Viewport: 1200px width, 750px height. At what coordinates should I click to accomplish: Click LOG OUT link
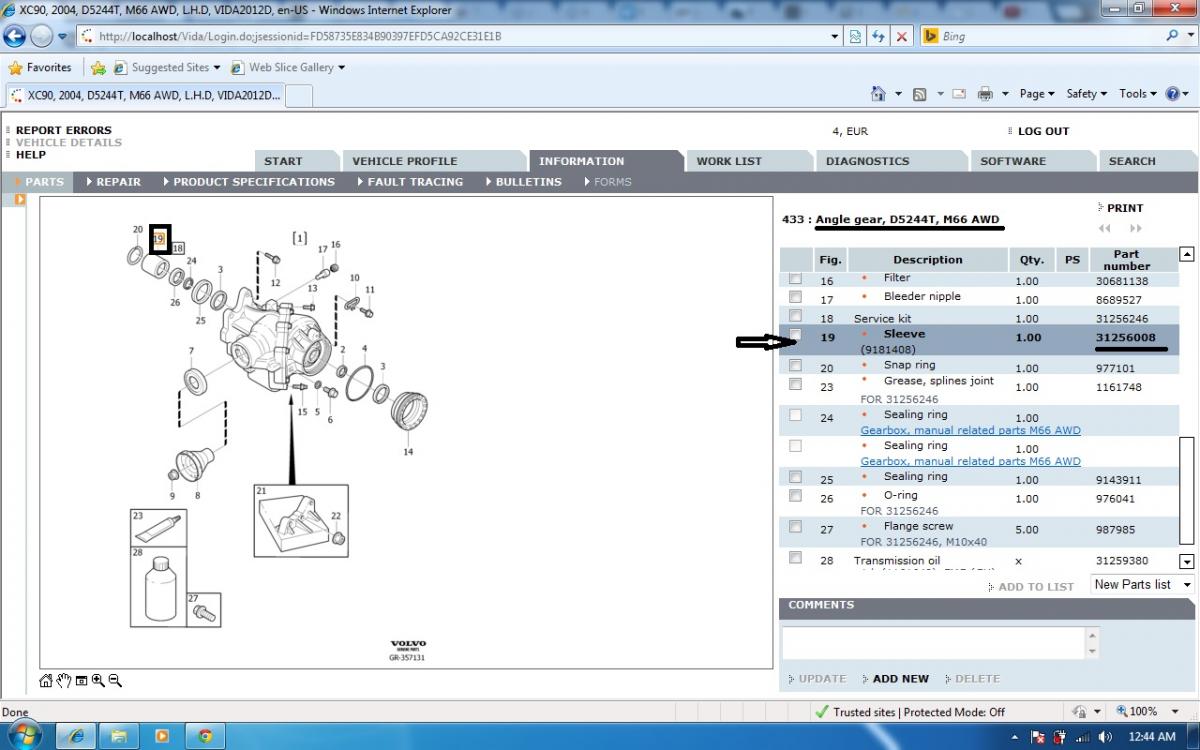(x=1043, y=131)
